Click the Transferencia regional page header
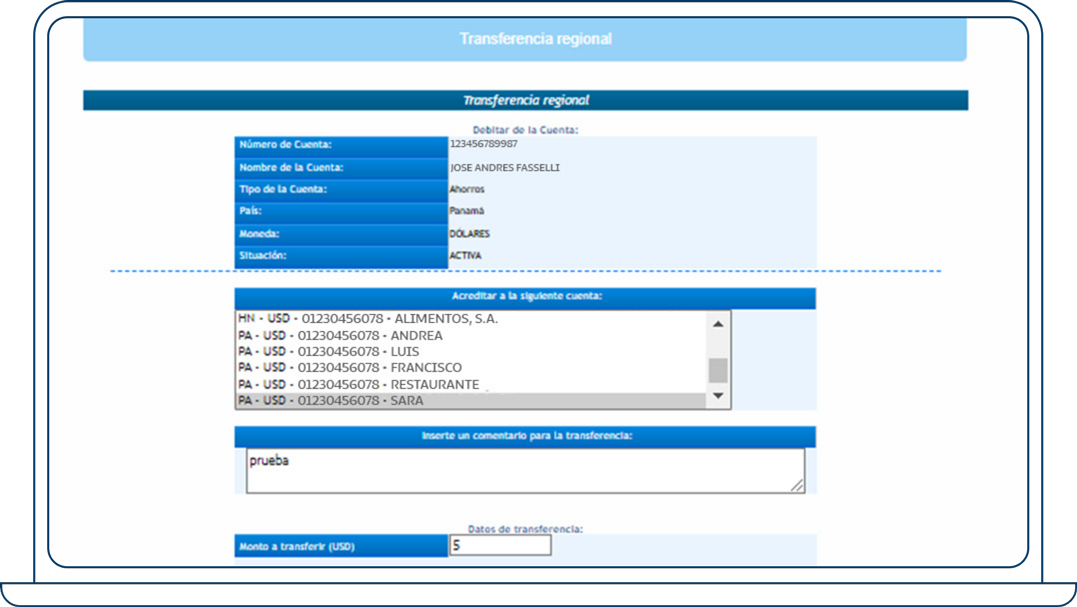The image size is (1077, 607). pos(537,40)
